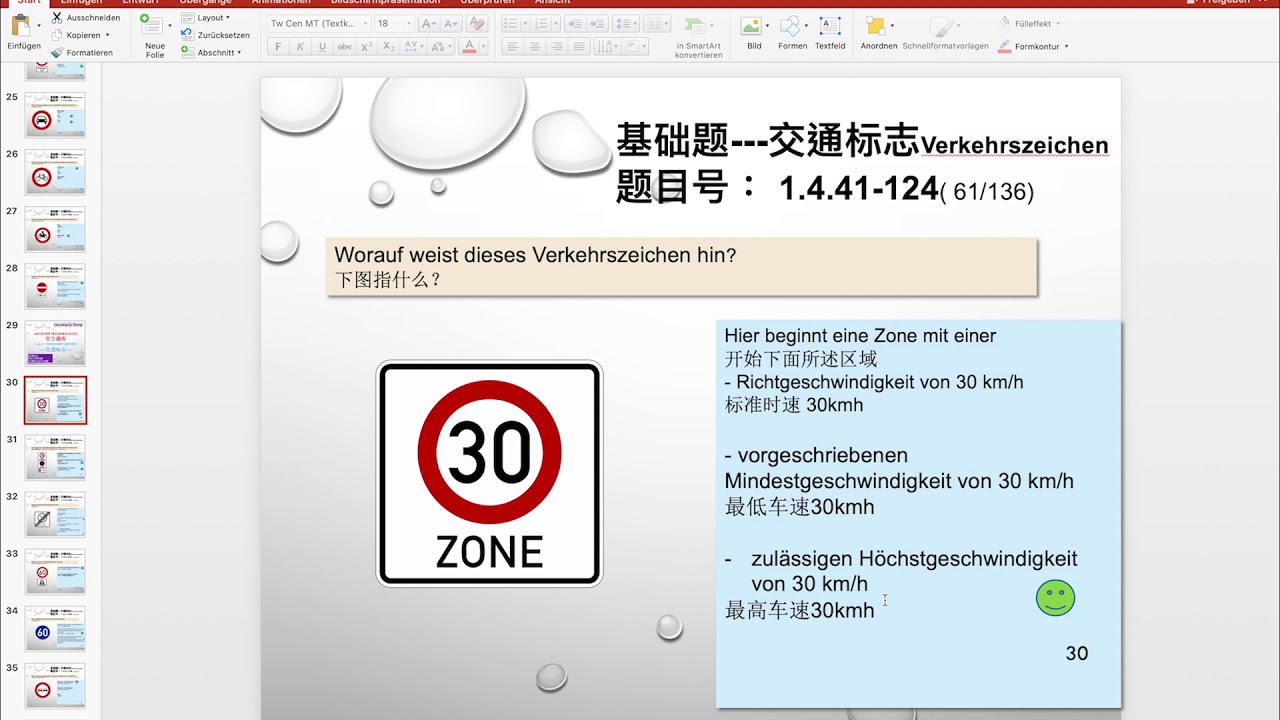Image resolution: width=1280 pixels, height=720 pixels.
Task: Increase the font size with the A-up icon
Action: [427, 23]
